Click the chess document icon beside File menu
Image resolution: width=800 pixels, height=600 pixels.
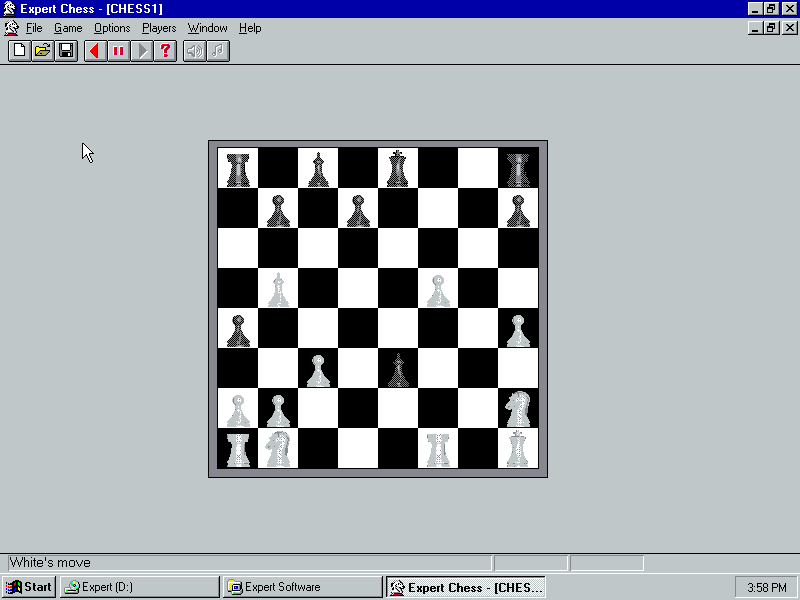tap(11, 28)
